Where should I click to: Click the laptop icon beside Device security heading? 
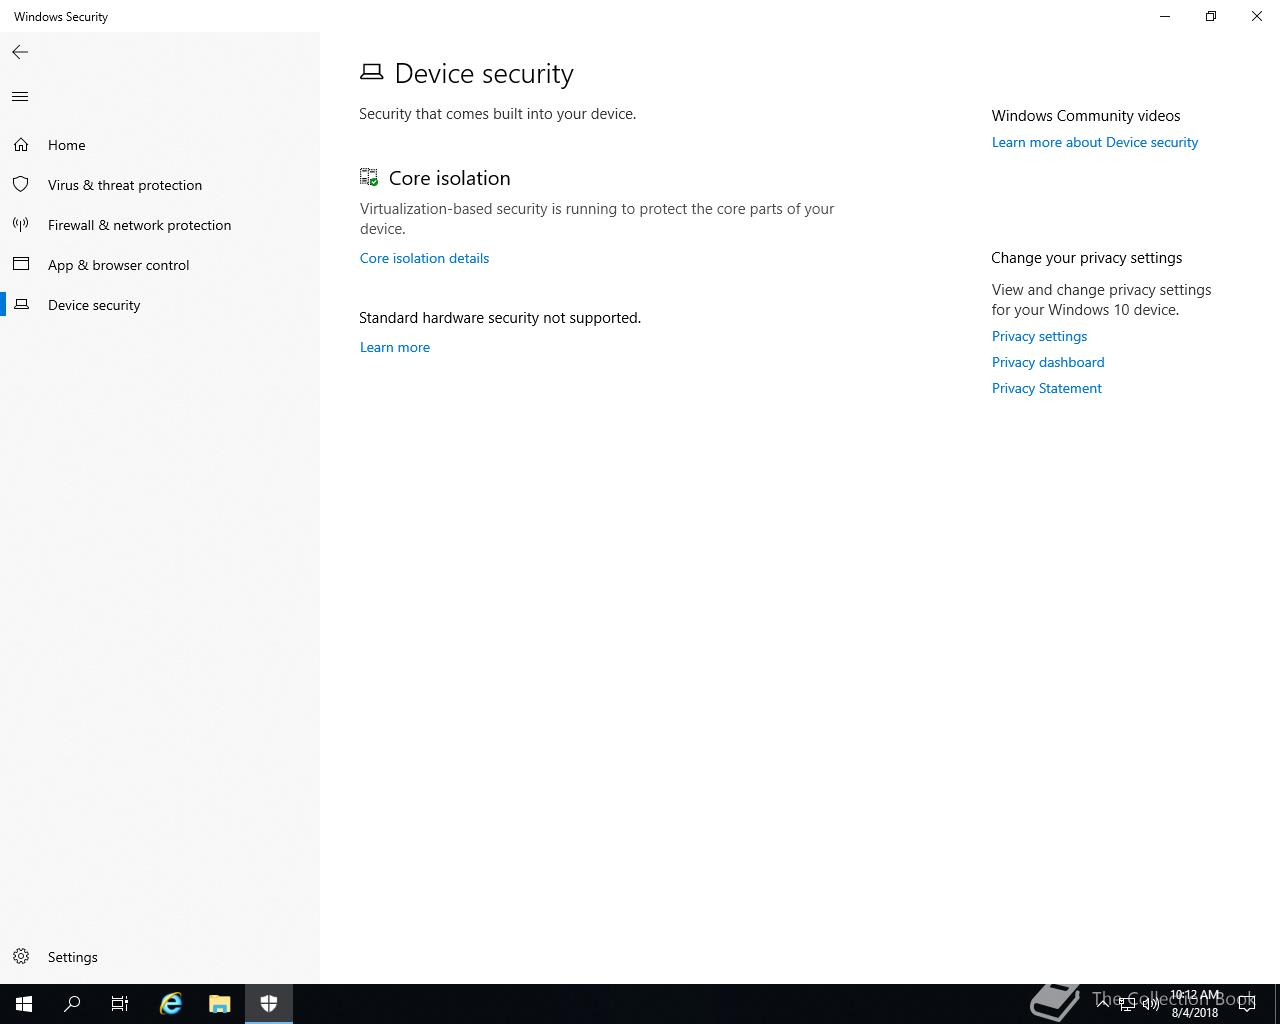tap(372, 72)
